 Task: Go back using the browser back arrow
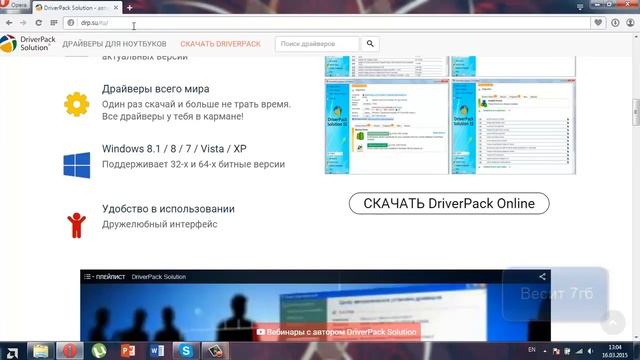coord(9,23)
